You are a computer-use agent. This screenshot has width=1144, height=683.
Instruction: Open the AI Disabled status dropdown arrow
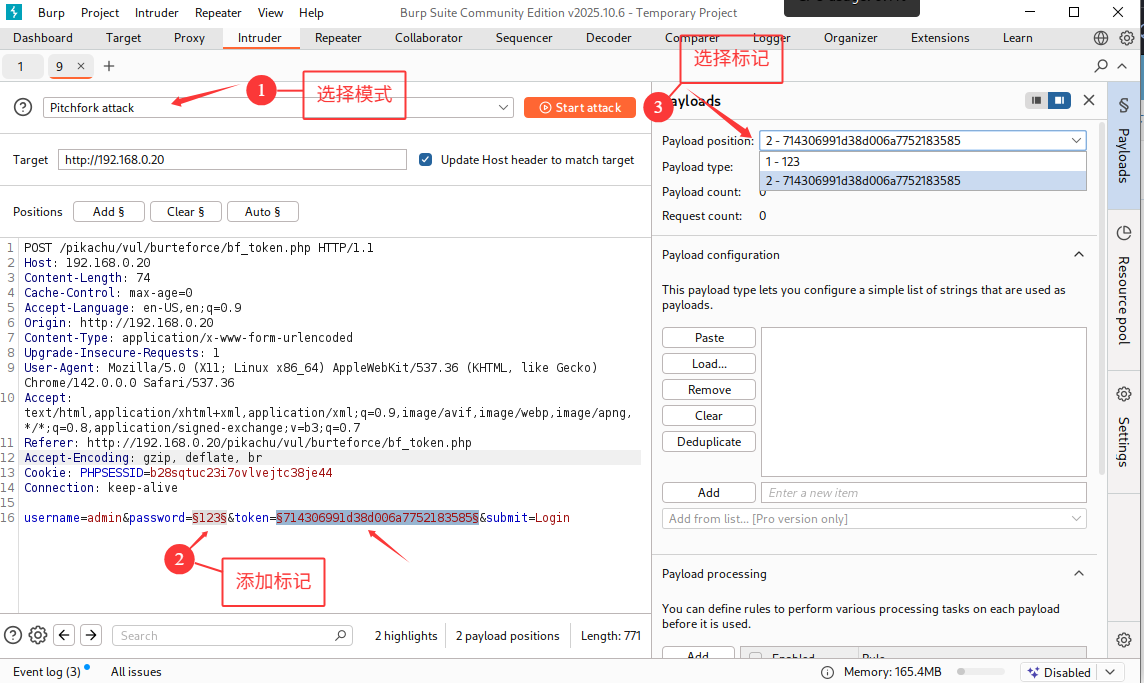pyautogui.click(x=1110, y=672)
